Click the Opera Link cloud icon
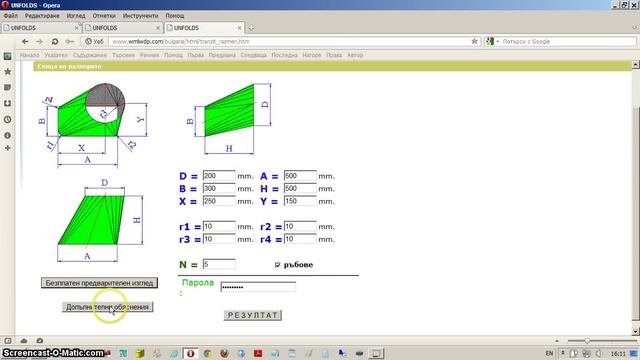This screenshot has height=360, width=640. coord(24,340)
